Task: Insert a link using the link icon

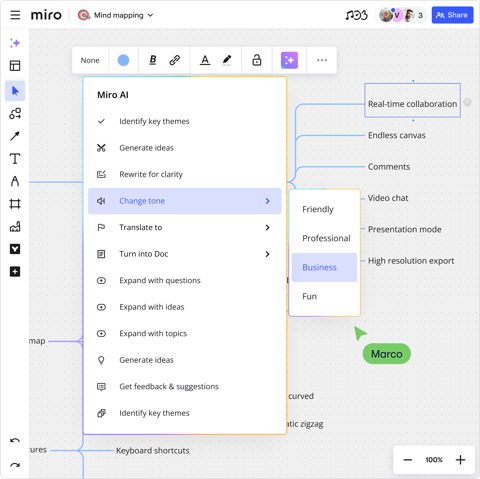Action: tap(175, 60)
